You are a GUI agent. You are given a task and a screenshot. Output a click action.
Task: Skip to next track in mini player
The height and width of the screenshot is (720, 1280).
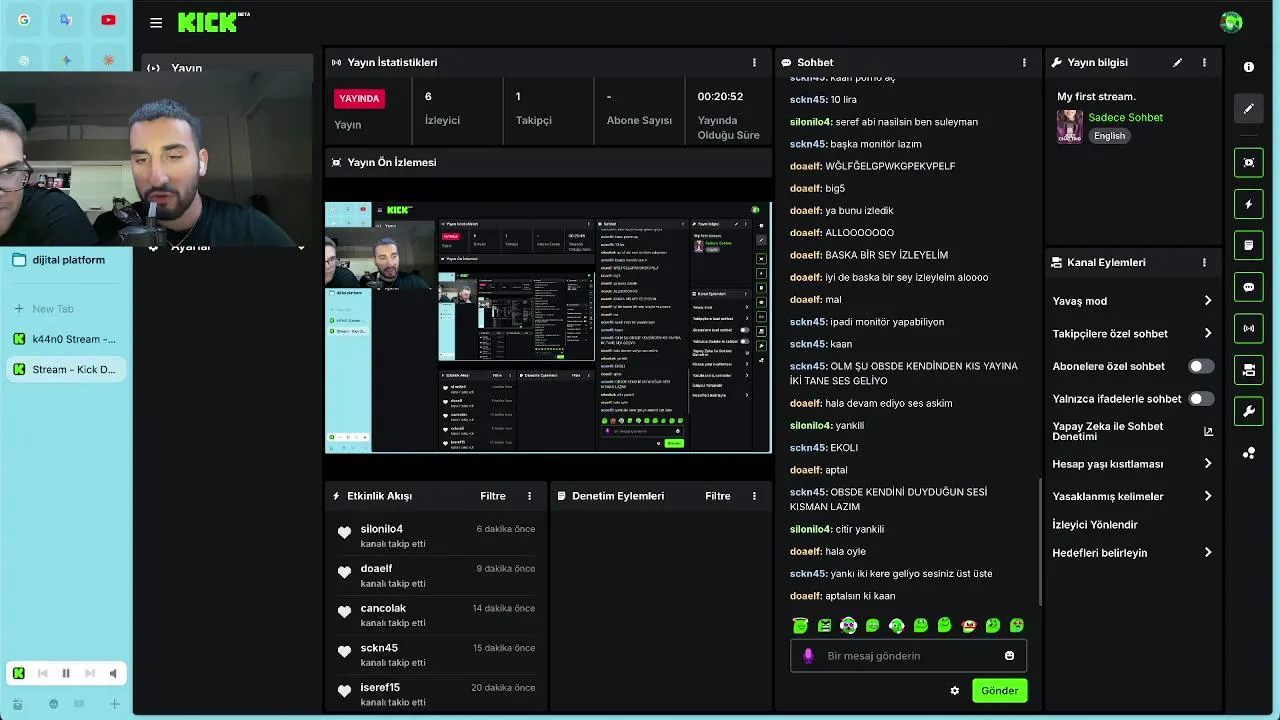tap(90, 674)
